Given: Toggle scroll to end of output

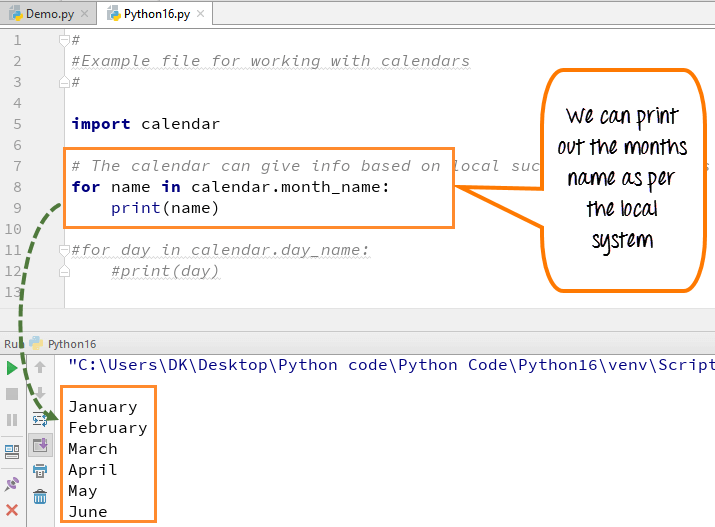Looking at the screenshot, I should click(40, 445).
